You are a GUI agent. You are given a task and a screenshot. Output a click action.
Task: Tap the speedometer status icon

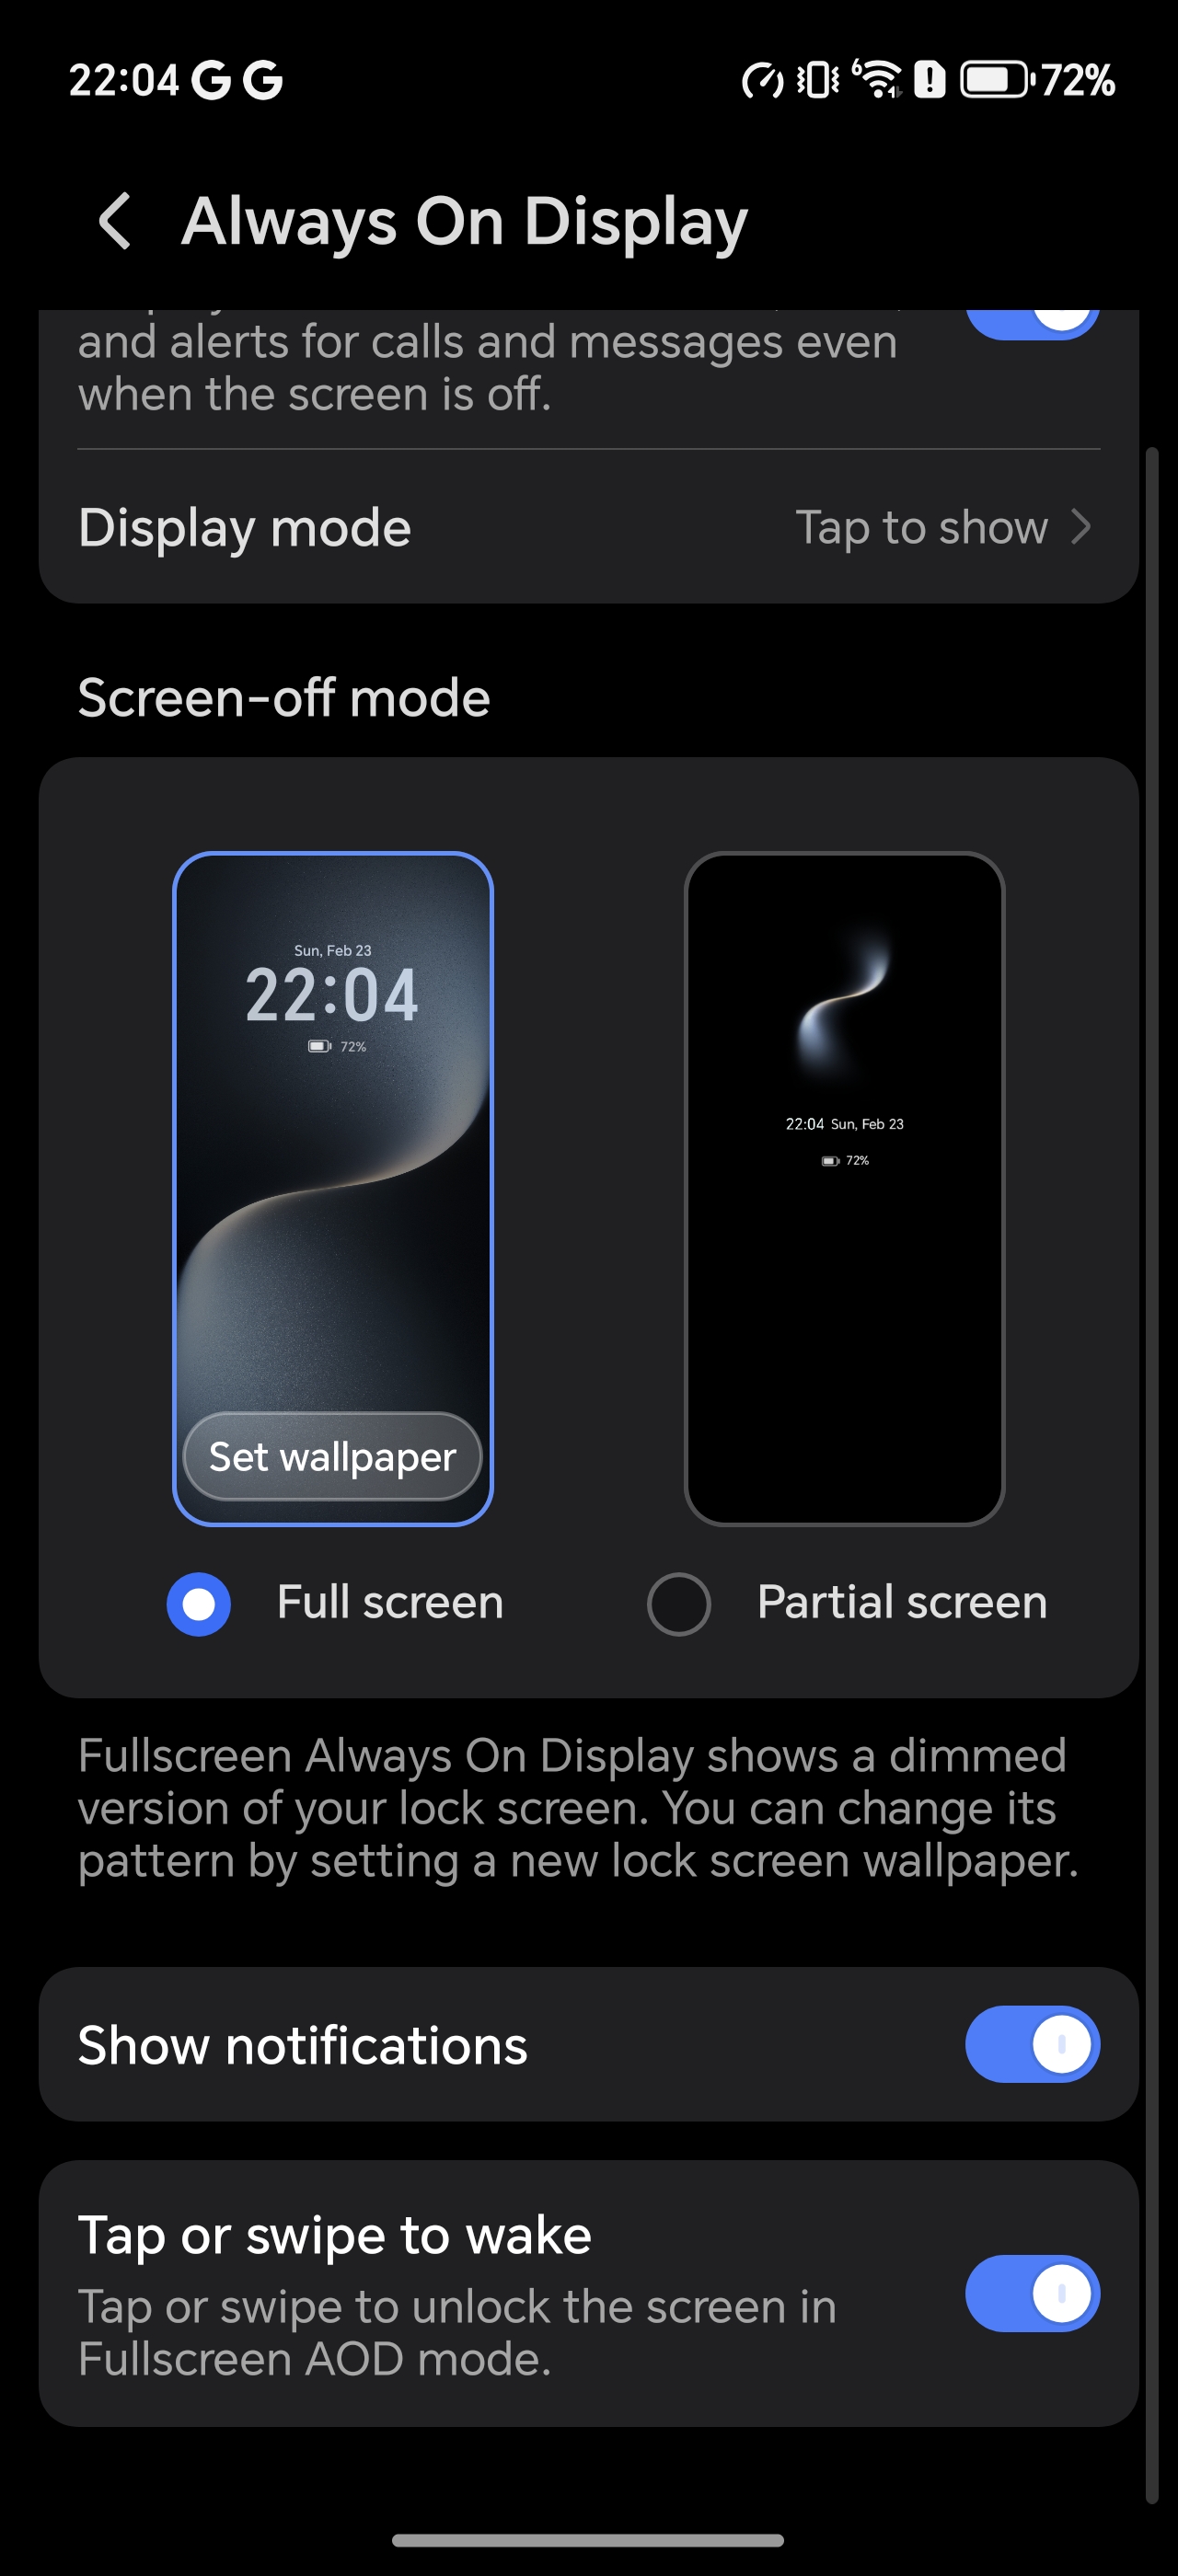click(x=762, y=80)
